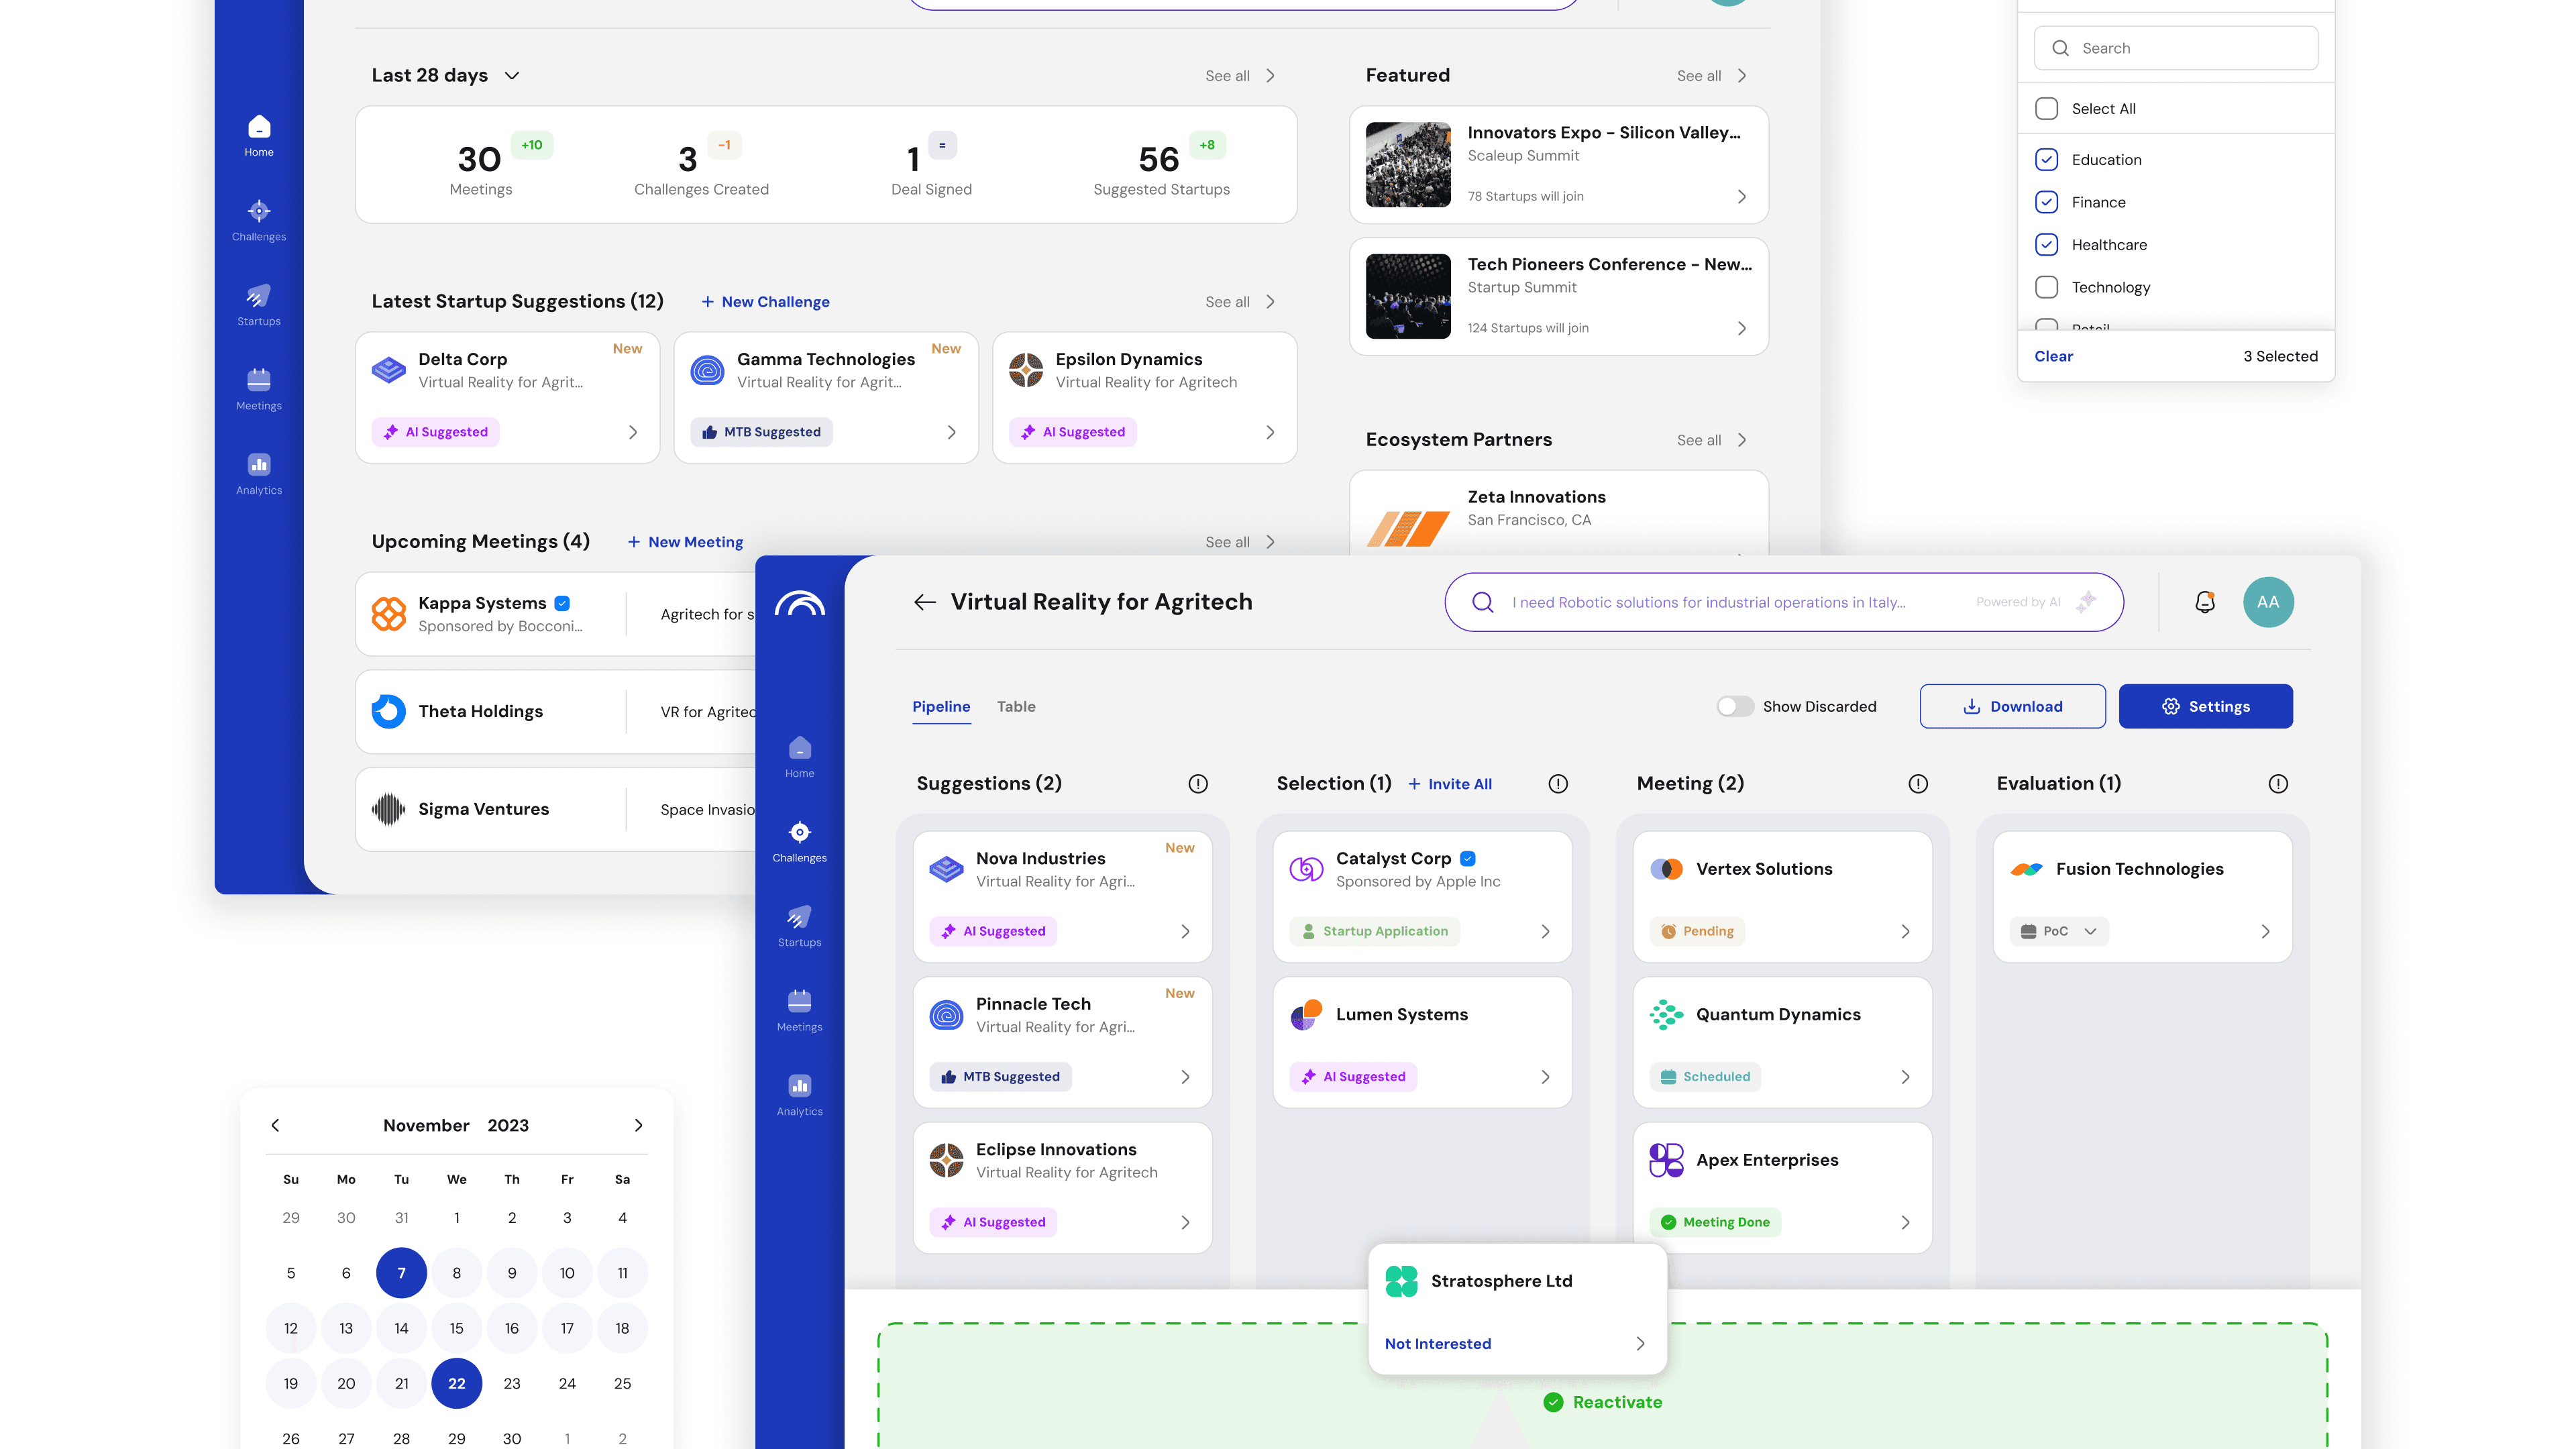Screen dimensions: 2576x1449
Task: Click the notification bell icon
Action: coord(2204,602)
